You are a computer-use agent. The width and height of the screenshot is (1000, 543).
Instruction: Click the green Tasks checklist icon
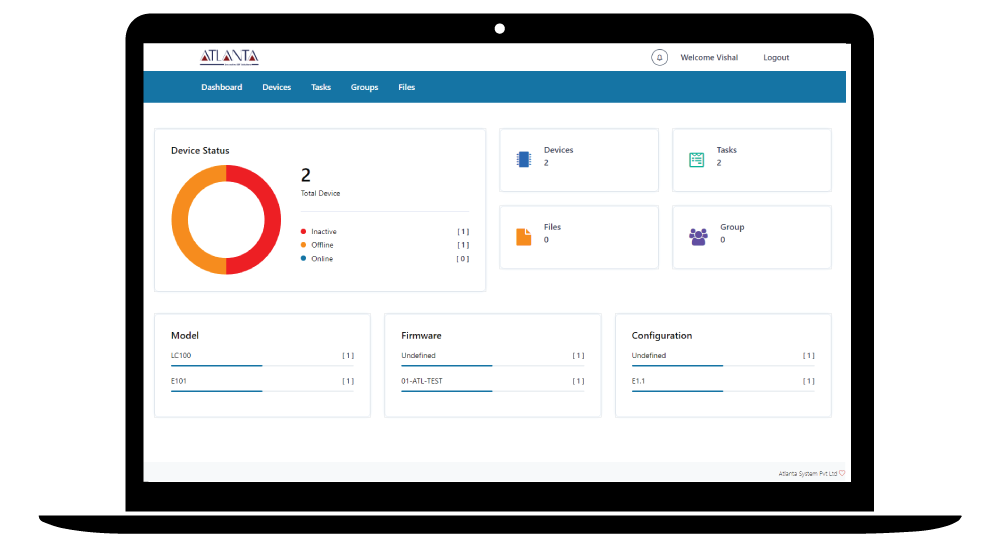(x=696, y=160)
